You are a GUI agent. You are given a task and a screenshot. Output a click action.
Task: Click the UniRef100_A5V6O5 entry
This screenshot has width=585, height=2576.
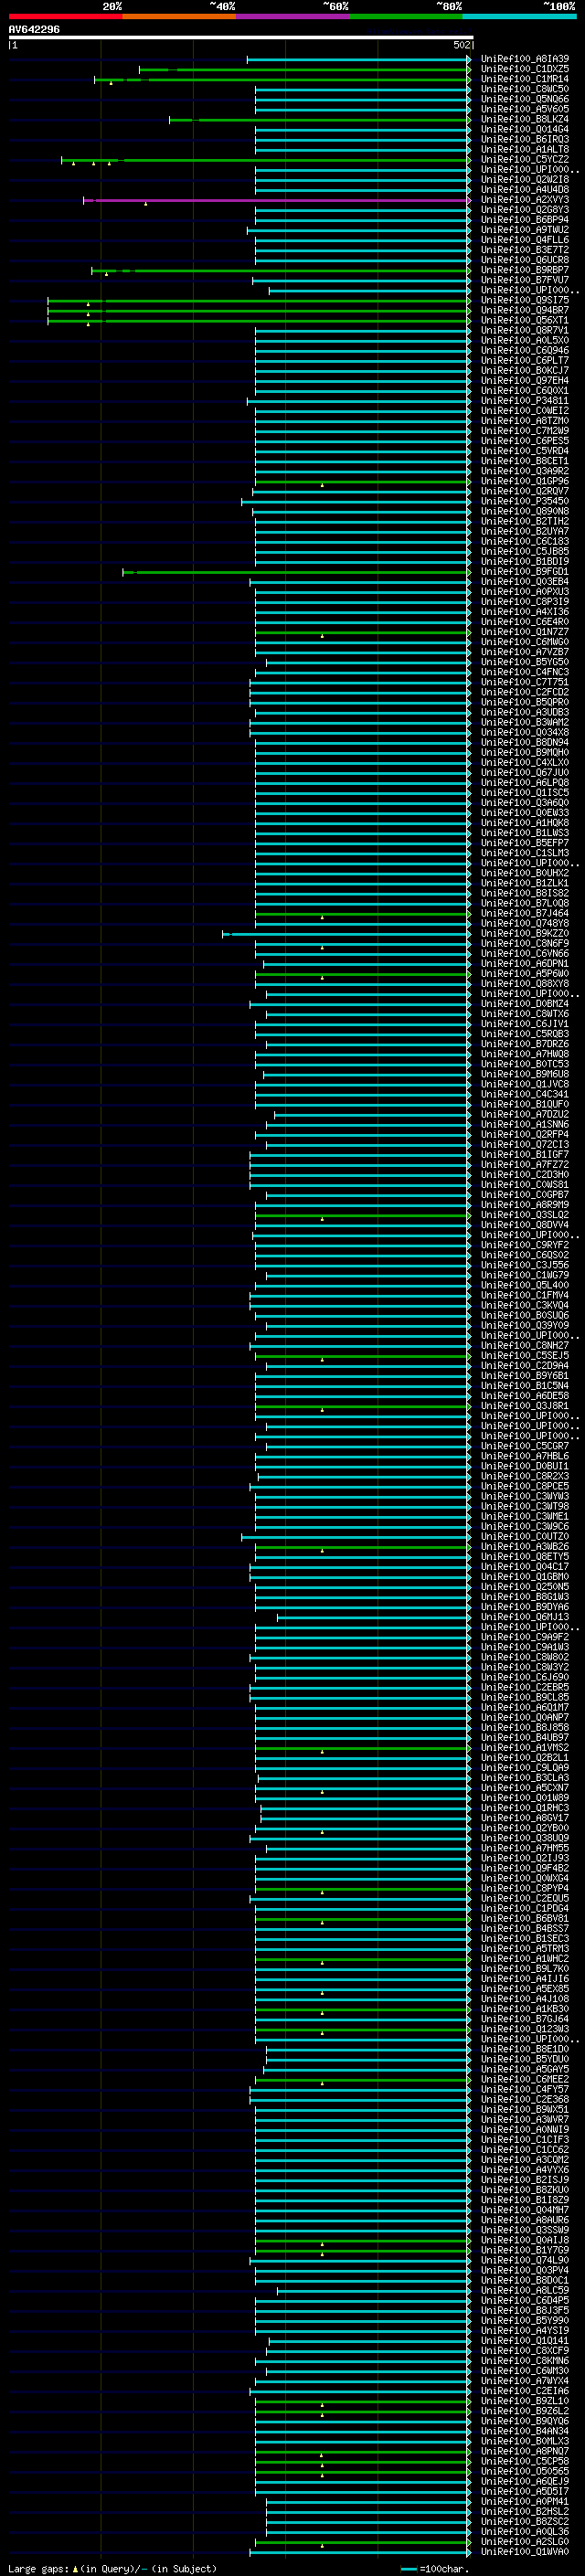coord(524,109)
